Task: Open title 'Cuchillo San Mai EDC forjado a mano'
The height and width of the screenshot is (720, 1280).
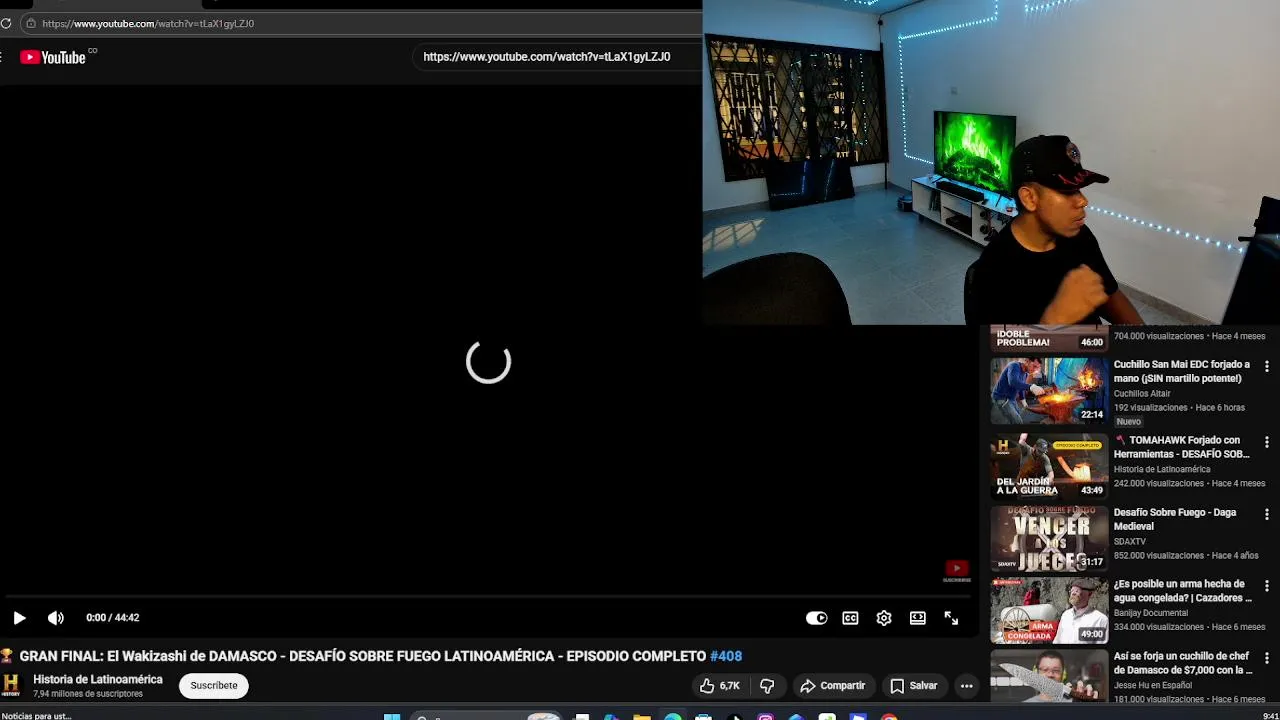Action: [1182, 371]
